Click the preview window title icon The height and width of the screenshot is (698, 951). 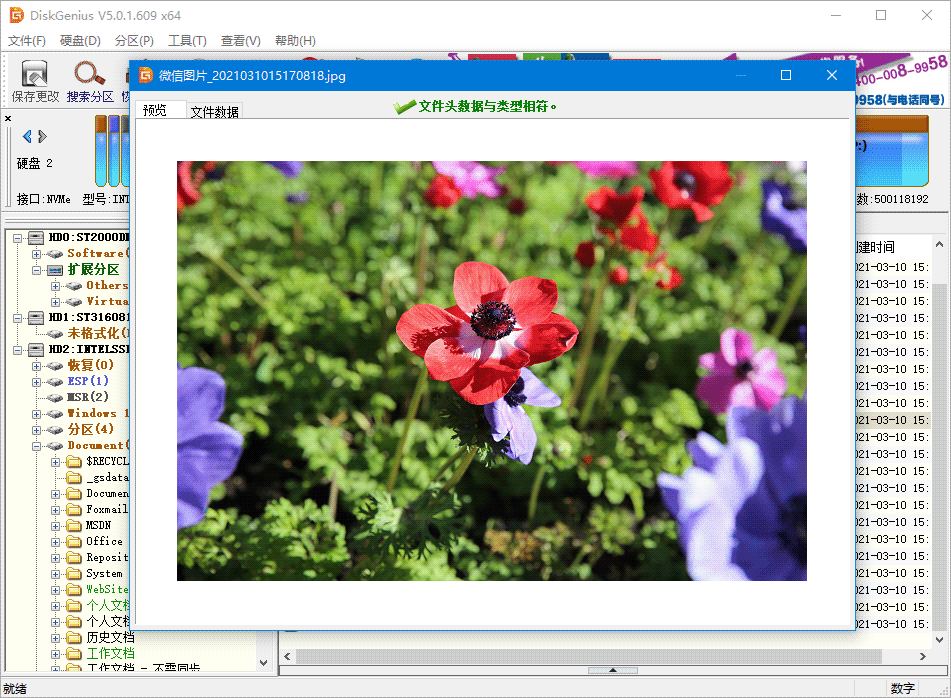(146, 75)
